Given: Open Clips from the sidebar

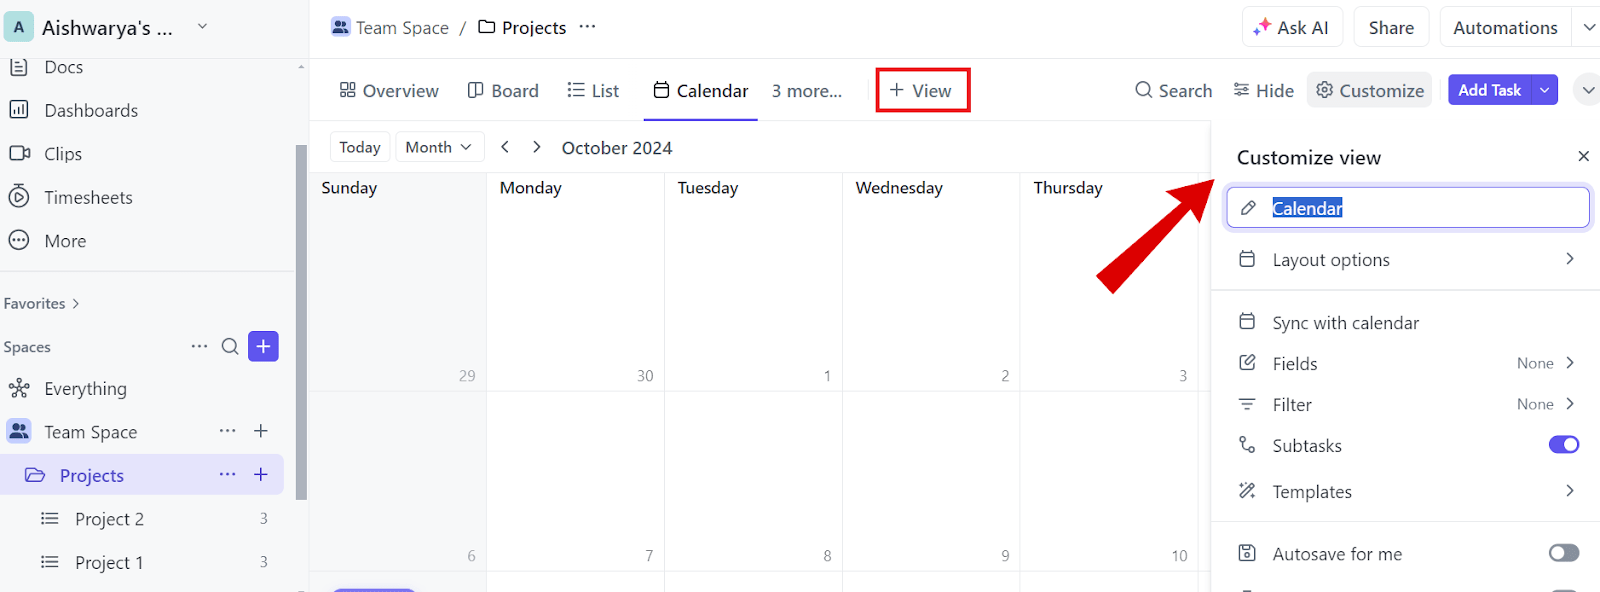Looking at the screenshot, I should [x=63, y=154].
